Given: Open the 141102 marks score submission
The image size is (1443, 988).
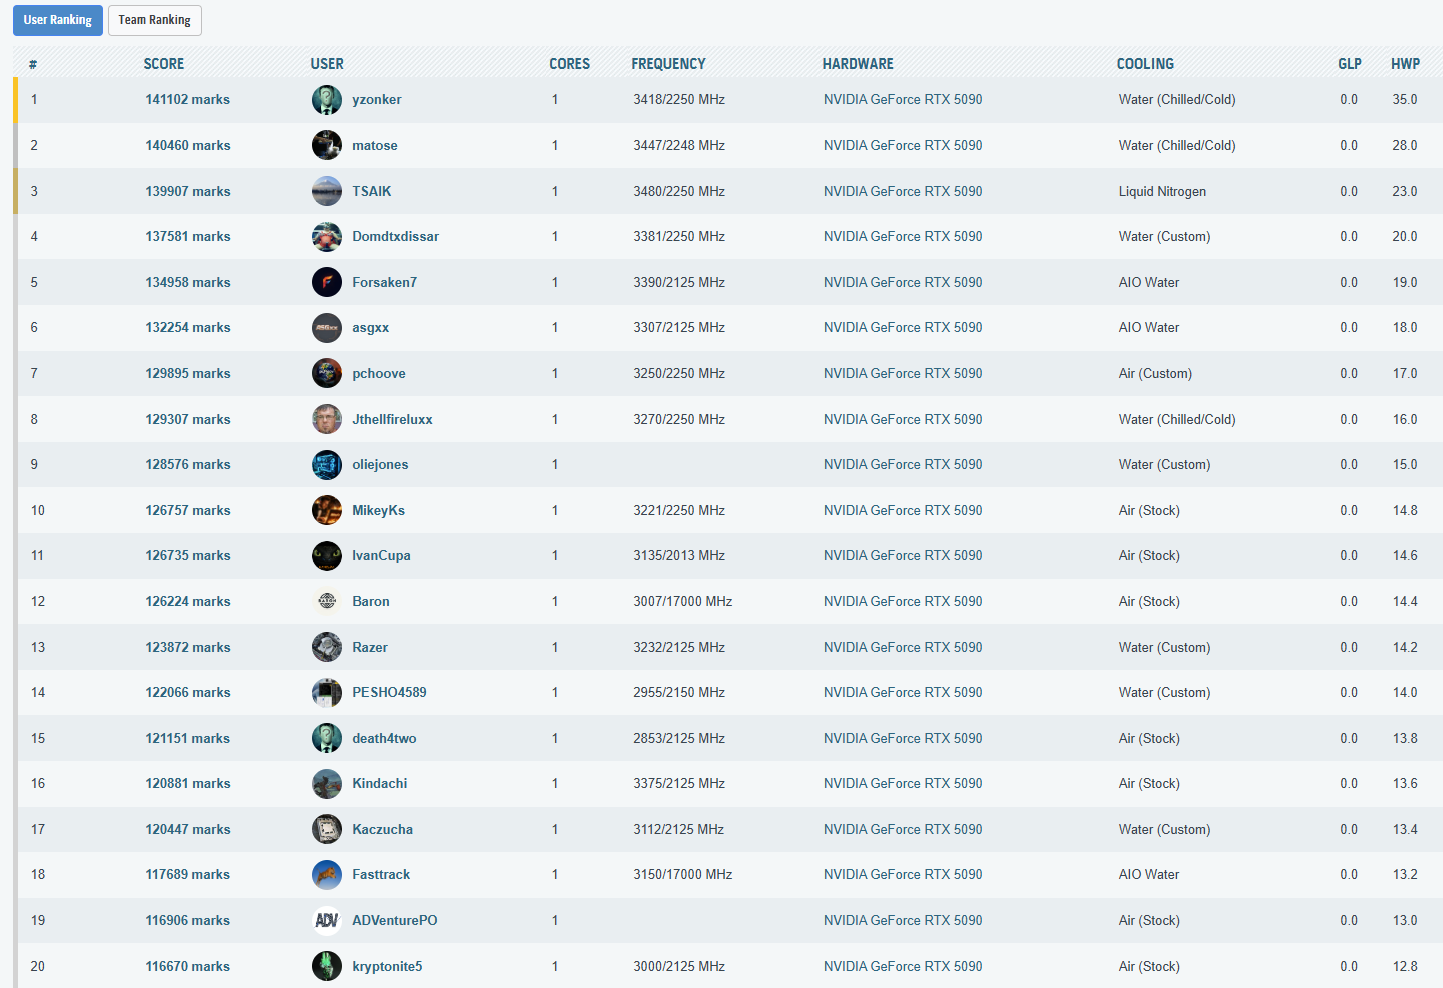Looking at the screenshot, I should click(x=187, y=100).
